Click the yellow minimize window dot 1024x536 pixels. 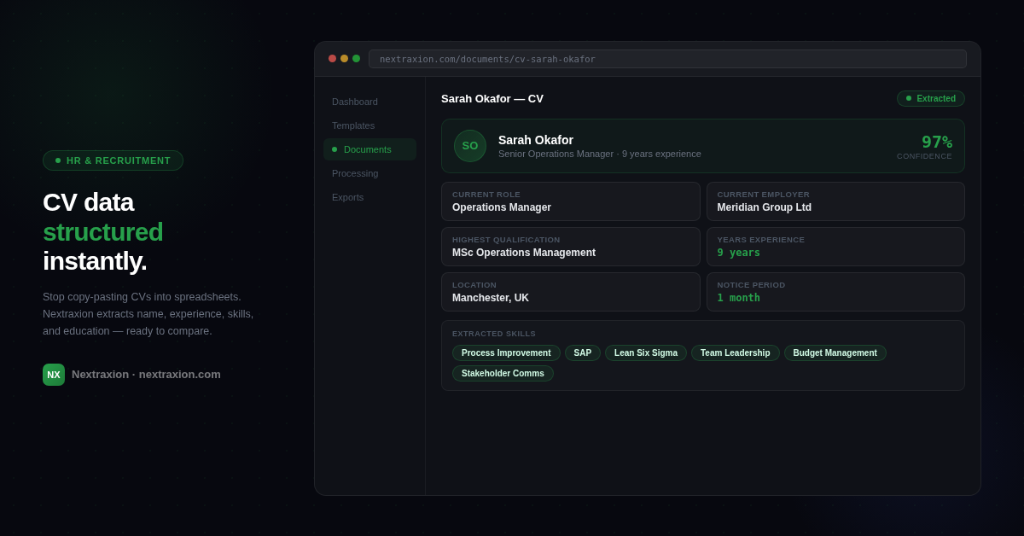point(344,59)
